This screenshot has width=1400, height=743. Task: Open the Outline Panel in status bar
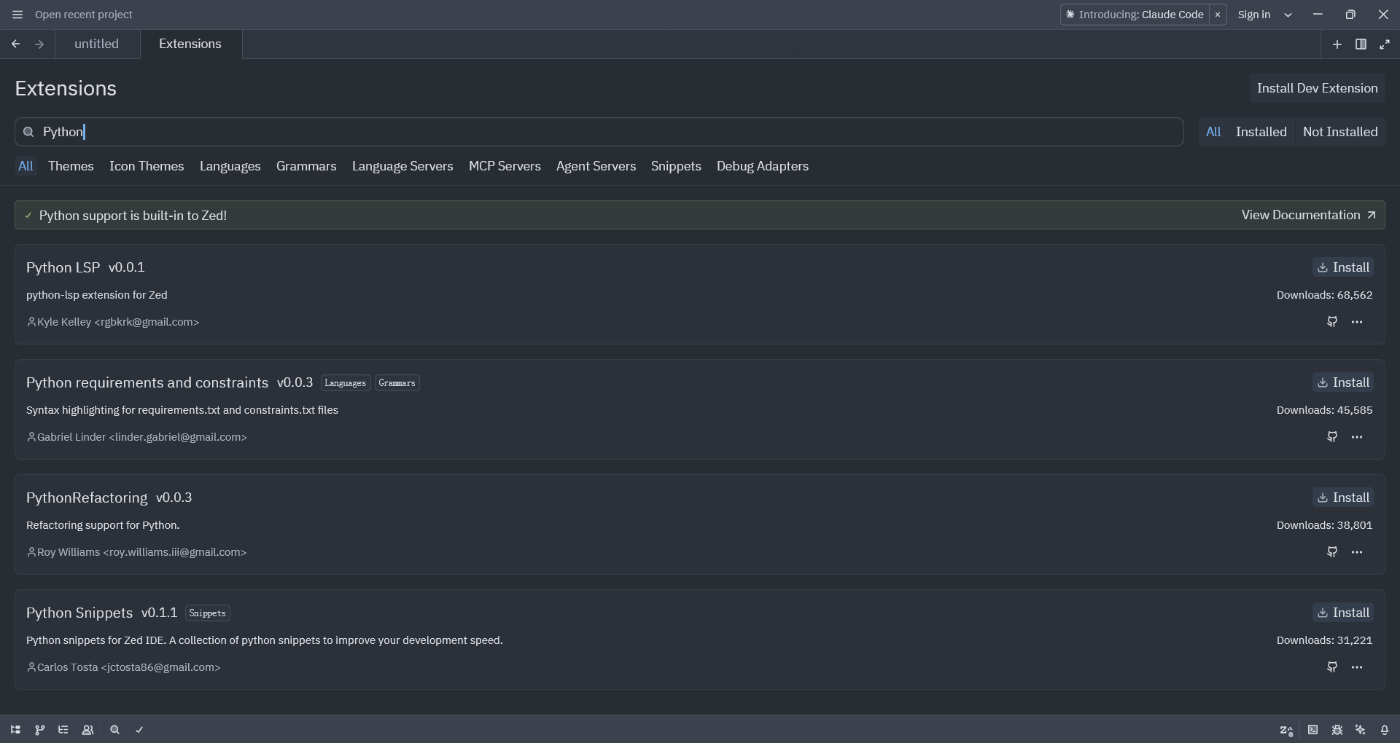[x=63, y=730]
